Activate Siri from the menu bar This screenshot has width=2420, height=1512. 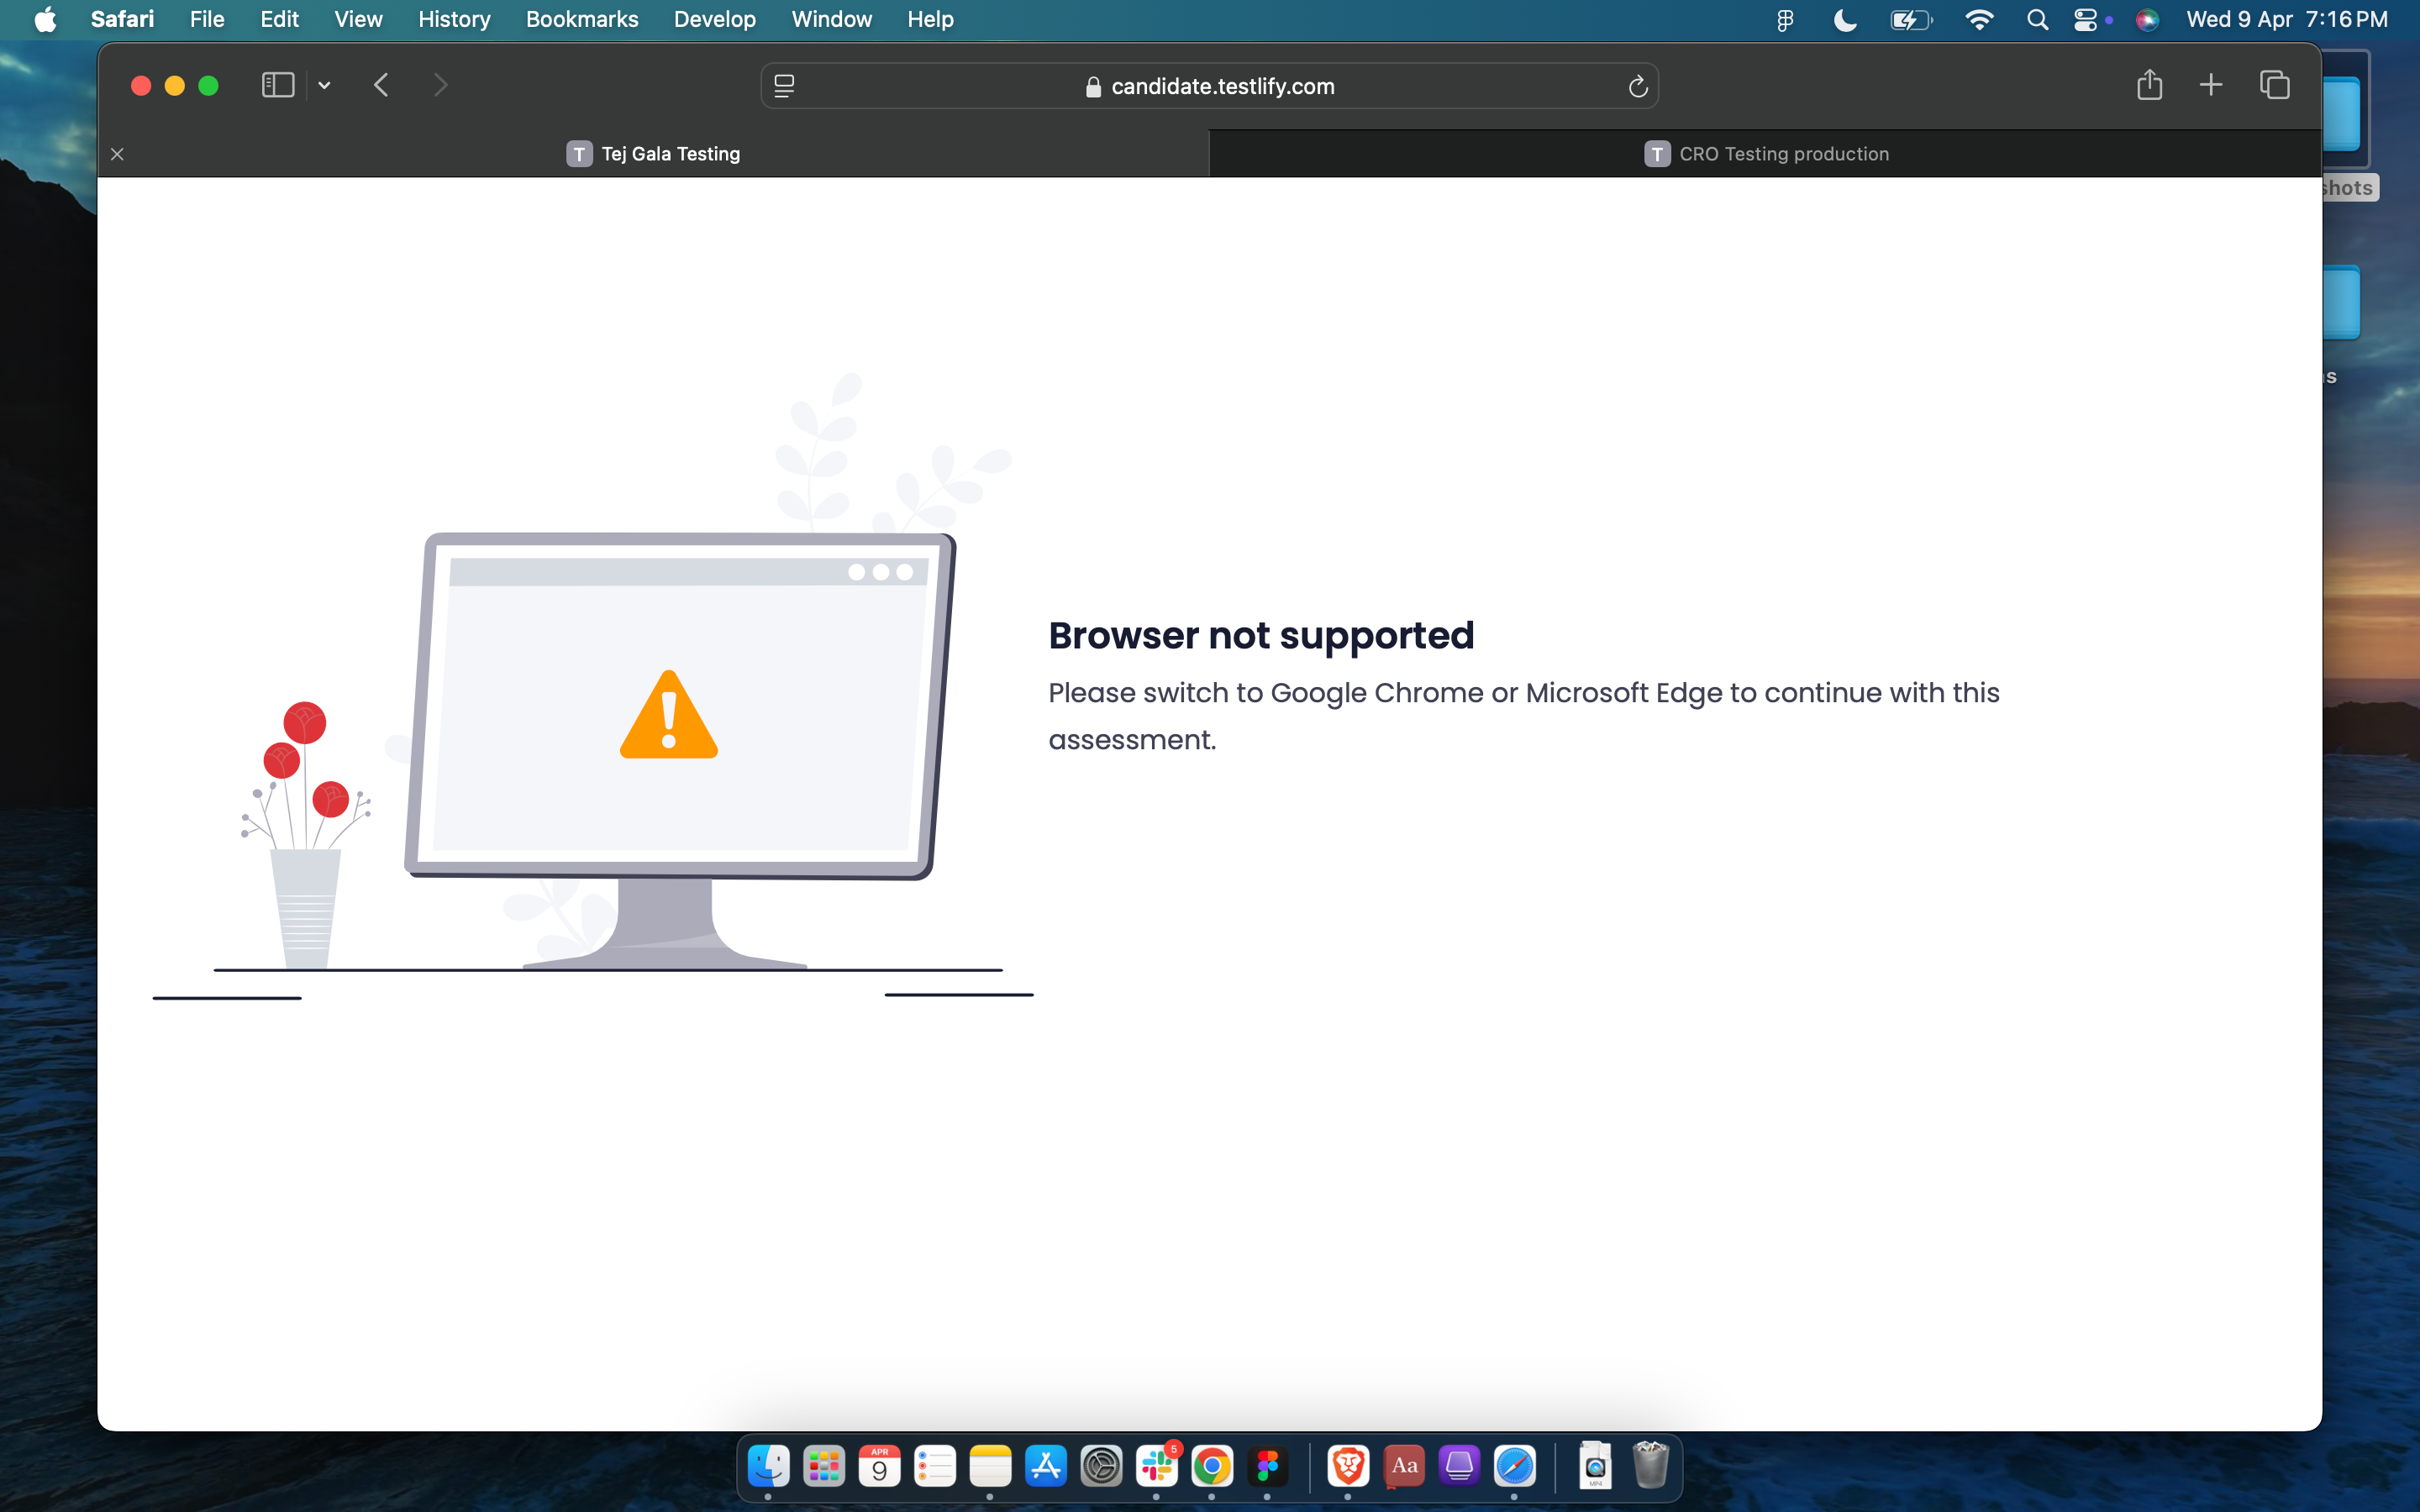(2147, 19)
